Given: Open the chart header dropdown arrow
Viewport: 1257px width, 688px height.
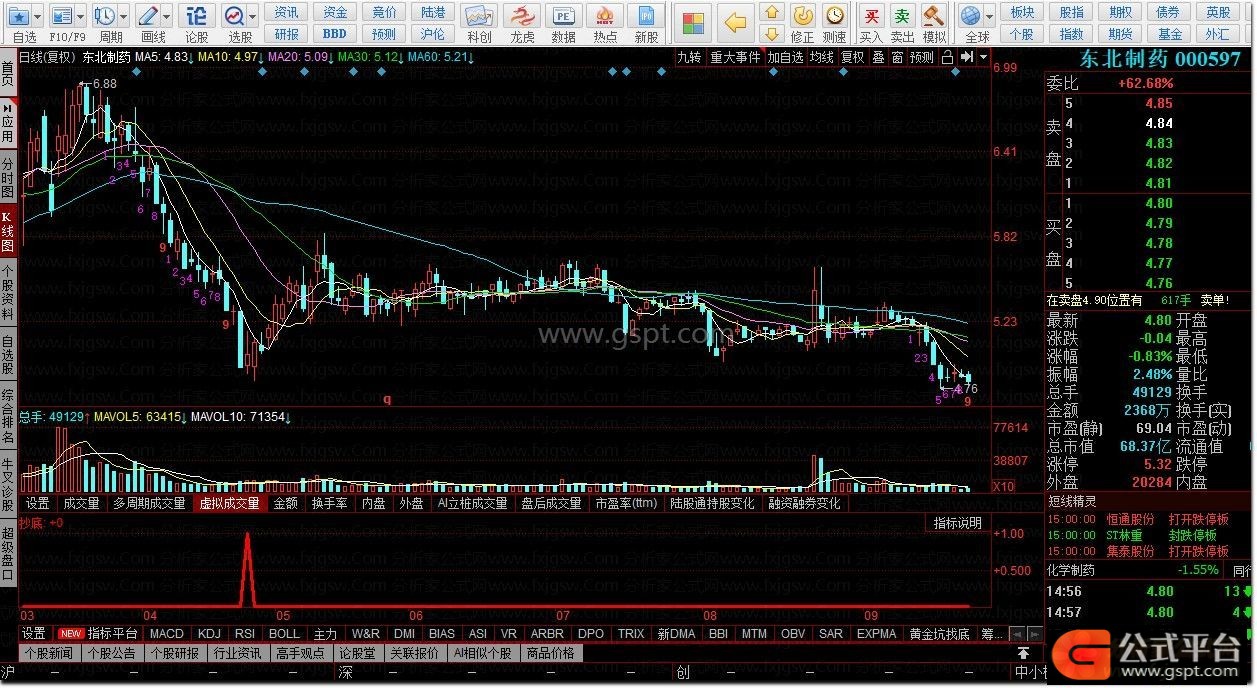Looking at the screenshot, I should point(984,57).
